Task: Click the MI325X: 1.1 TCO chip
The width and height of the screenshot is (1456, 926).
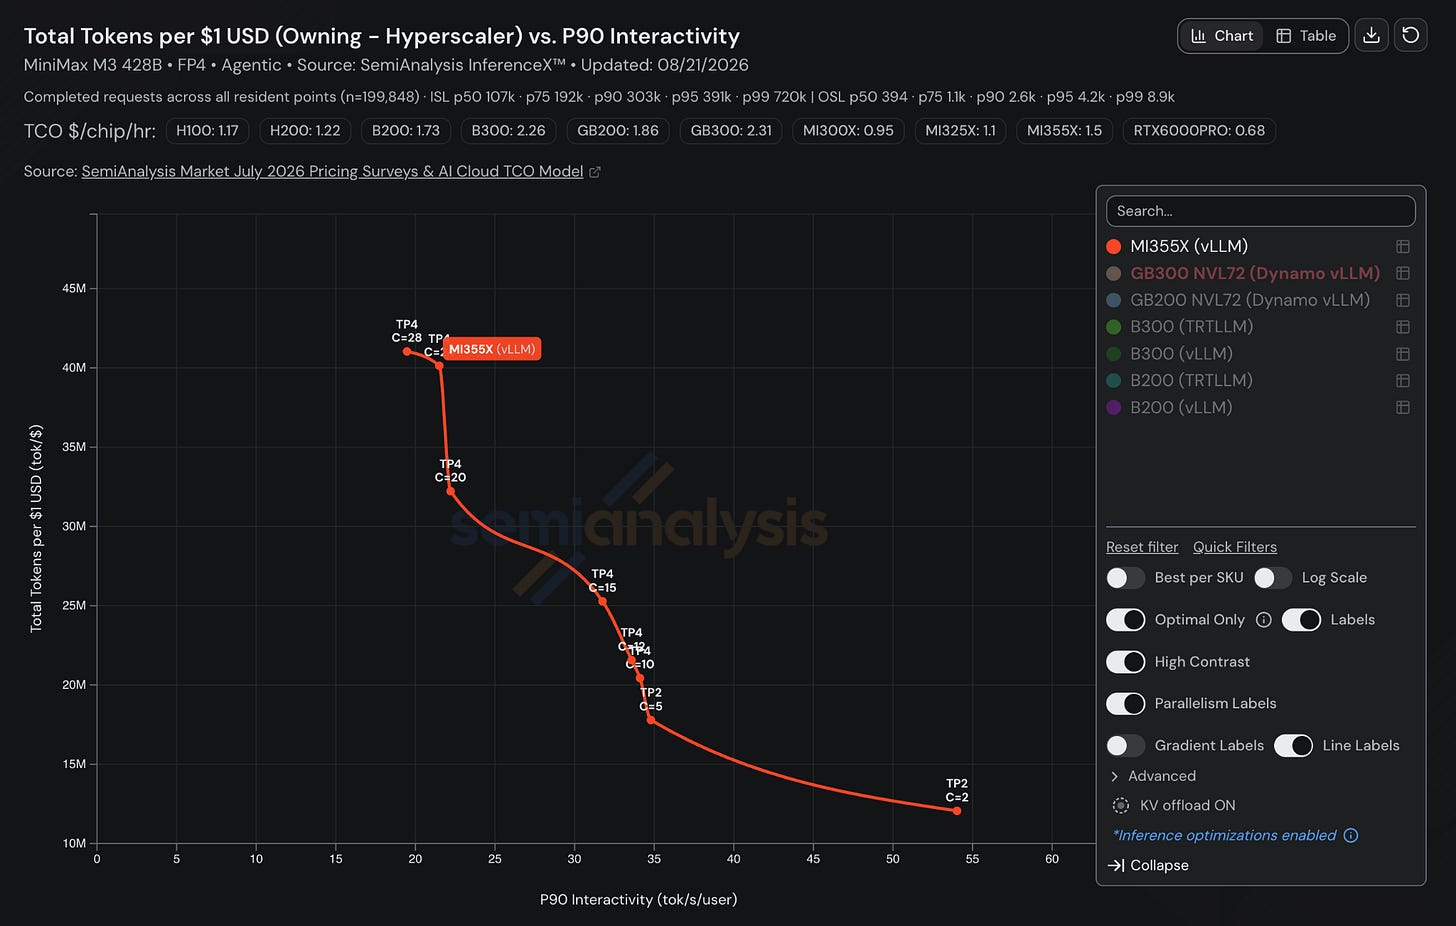Action: pyautogui.click(x=960, y=131)
